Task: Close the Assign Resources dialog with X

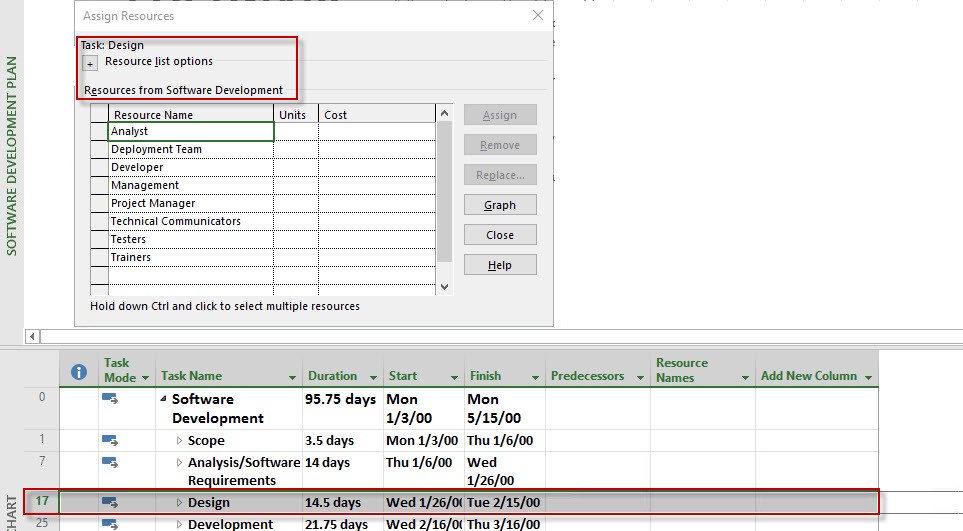Action: click(538, 15)
